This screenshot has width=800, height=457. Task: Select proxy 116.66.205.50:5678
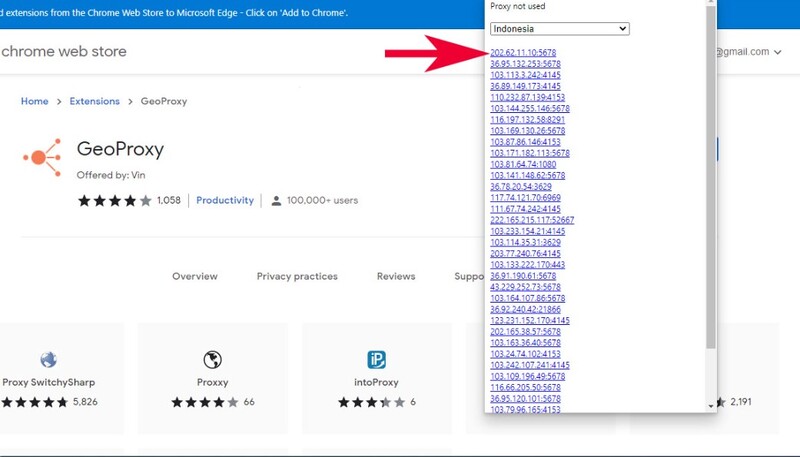[x=525, y=387]
